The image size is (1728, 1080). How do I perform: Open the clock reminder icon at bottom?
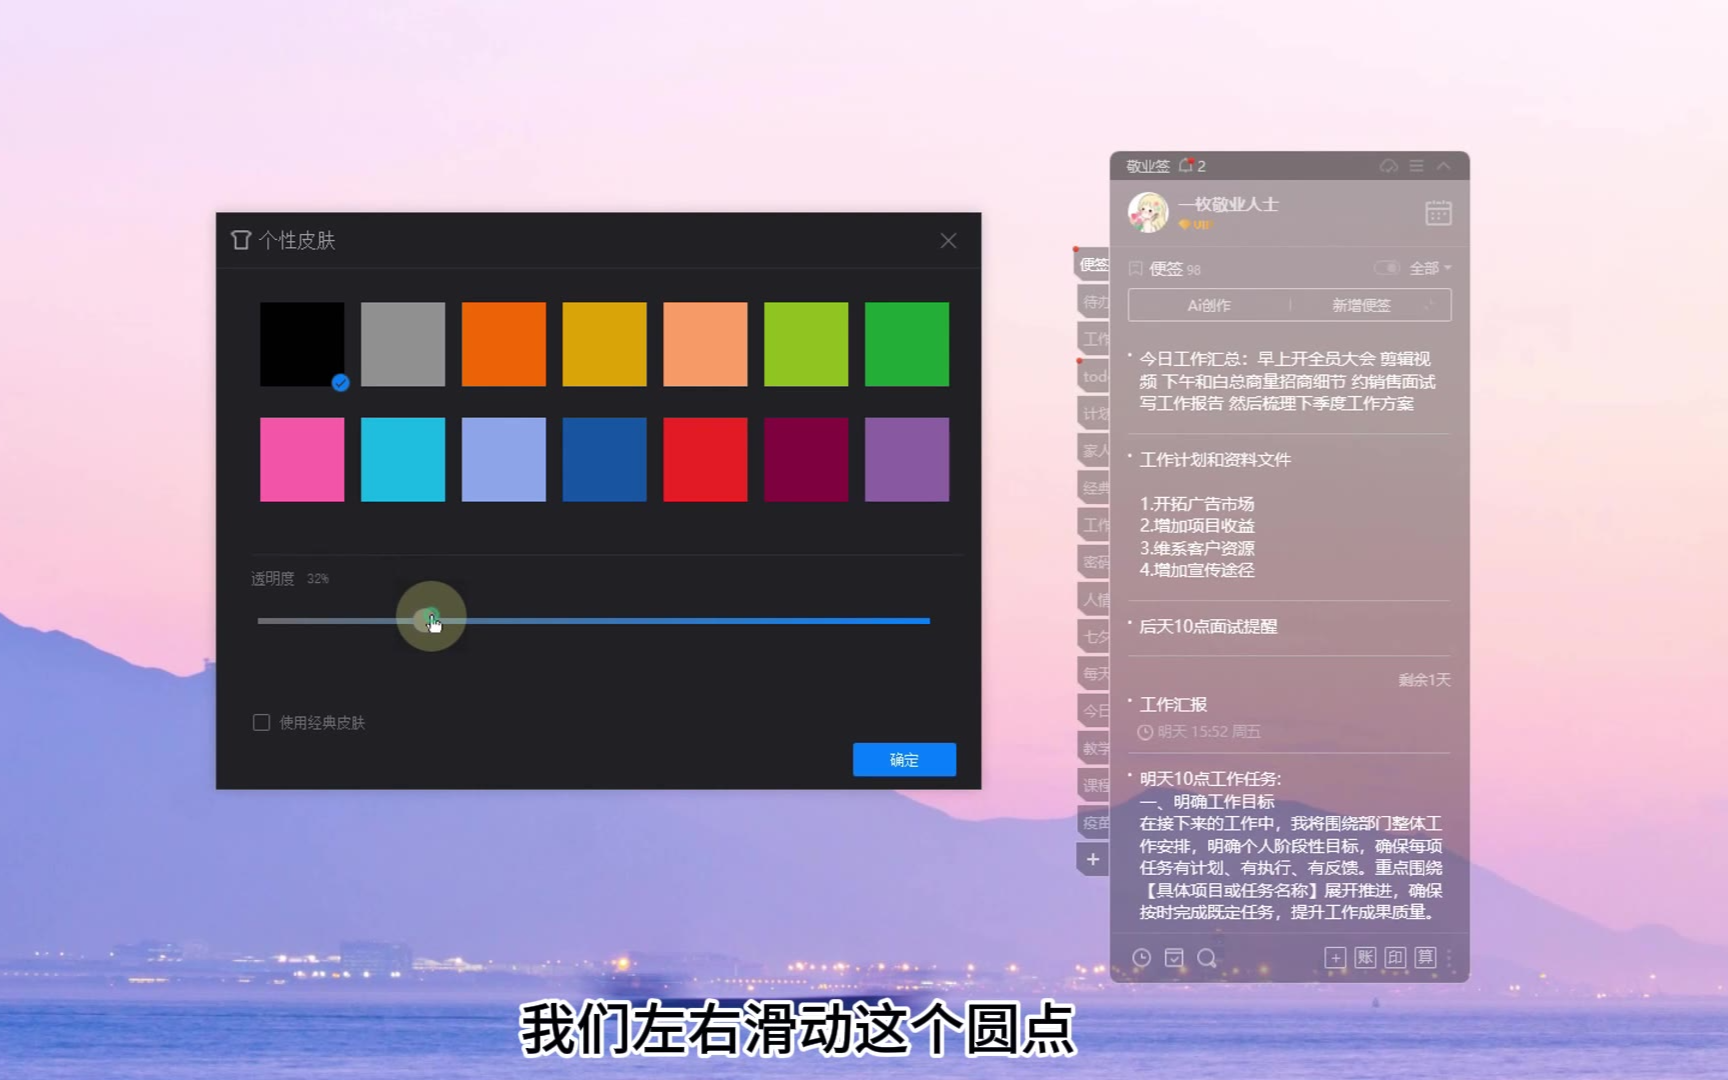[1141, 958]
